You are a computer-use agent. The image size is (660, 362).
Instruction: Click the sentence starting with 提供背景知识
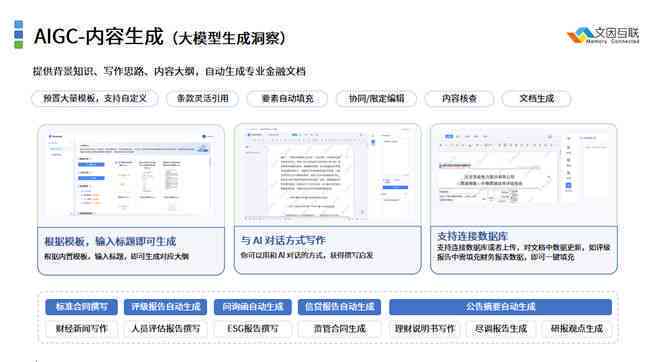click(x=169, y=71)
